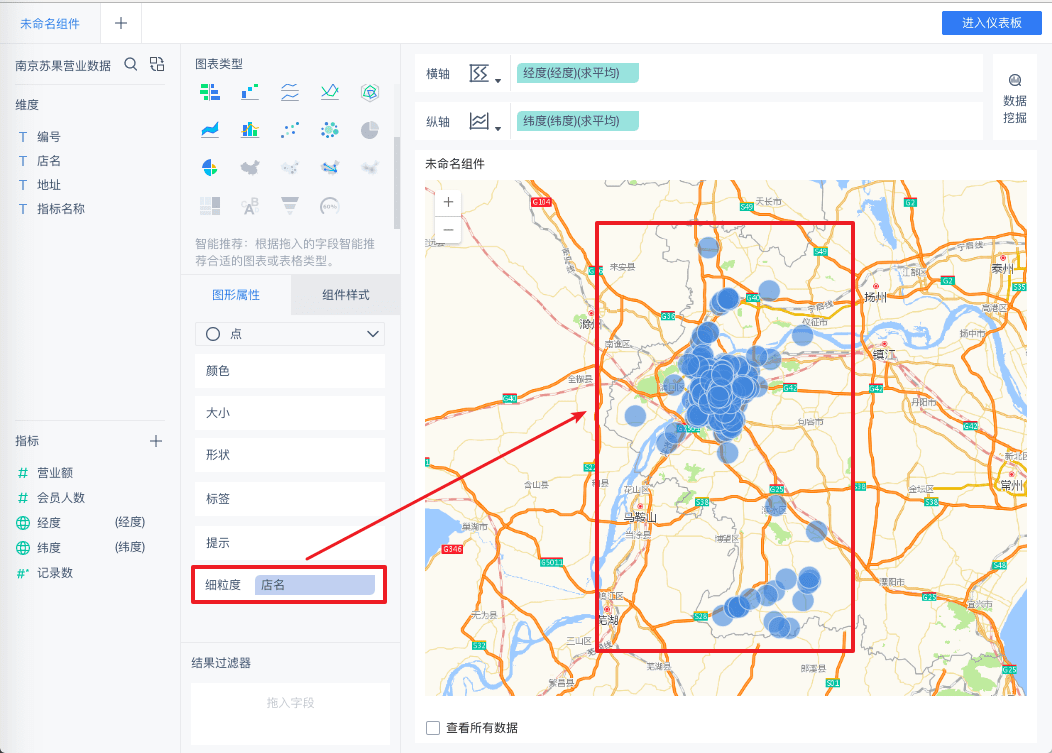Add a new indicator with the plus icon
The width and height of the screenshot is (1052, 753).
point(156,441)
